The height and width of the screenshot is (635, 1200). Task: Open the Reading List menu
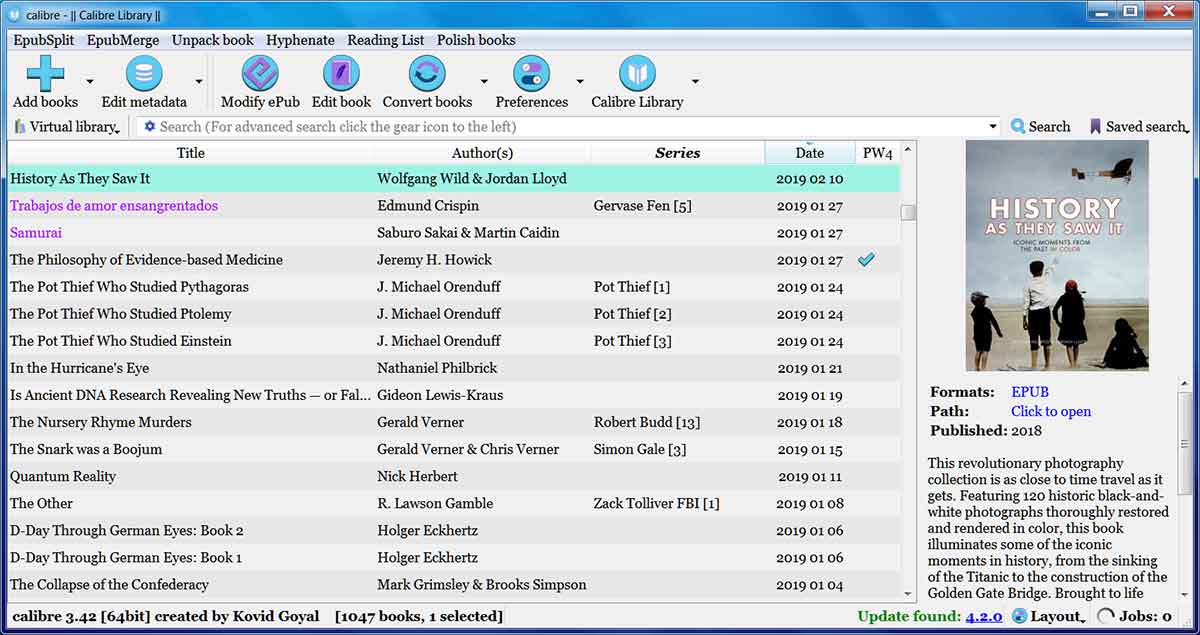click(386, 40)
